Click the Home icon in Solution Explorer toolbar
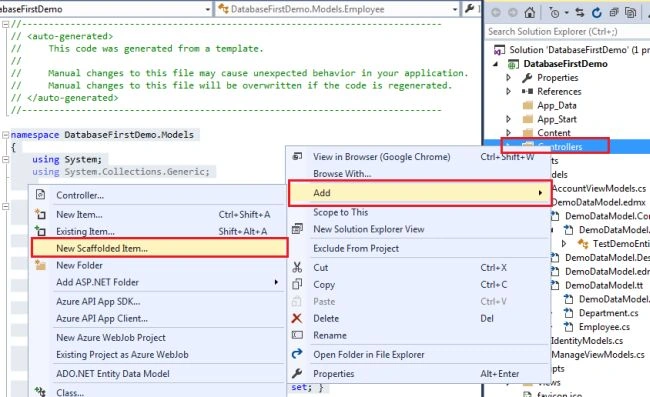 [530, 12]
